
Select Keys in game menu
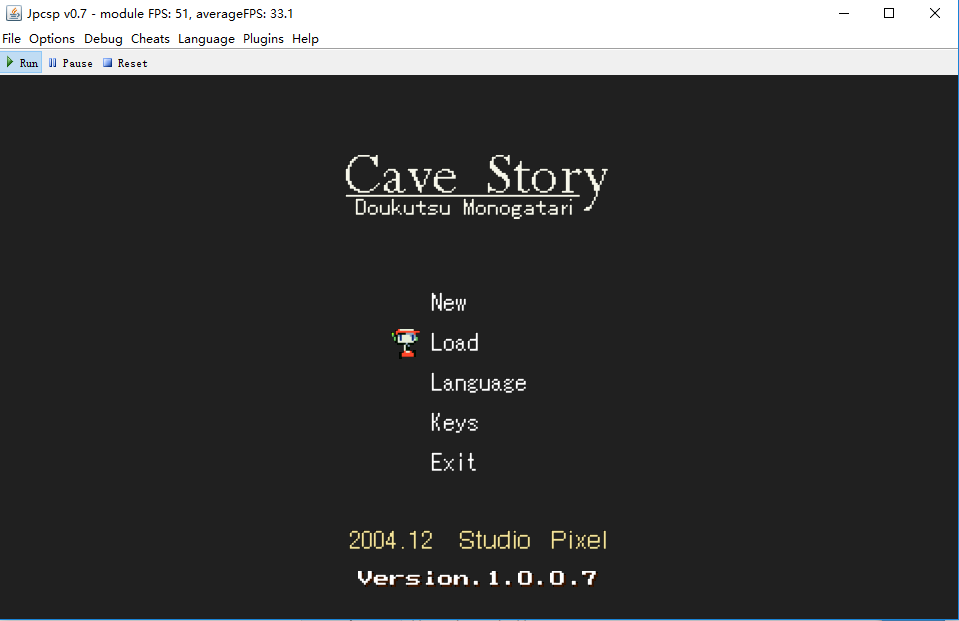coord(454,423)
